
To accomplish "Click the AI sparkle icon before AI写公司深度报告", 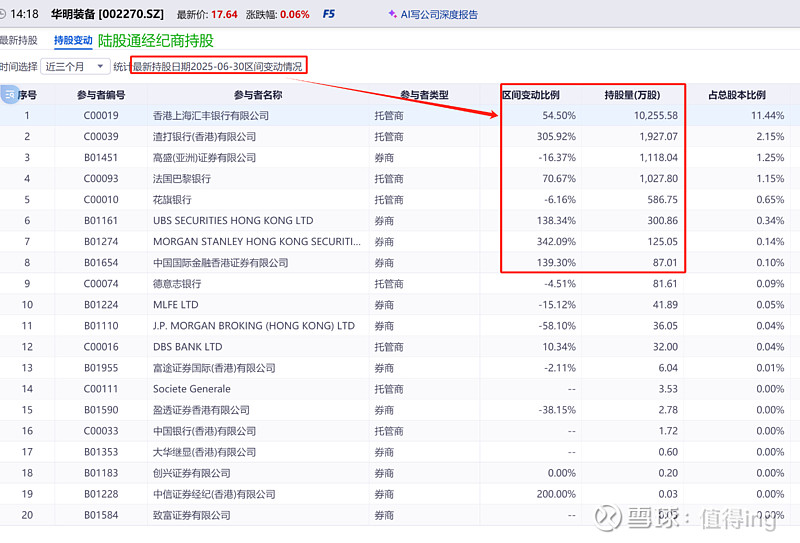I will point(392,14).
